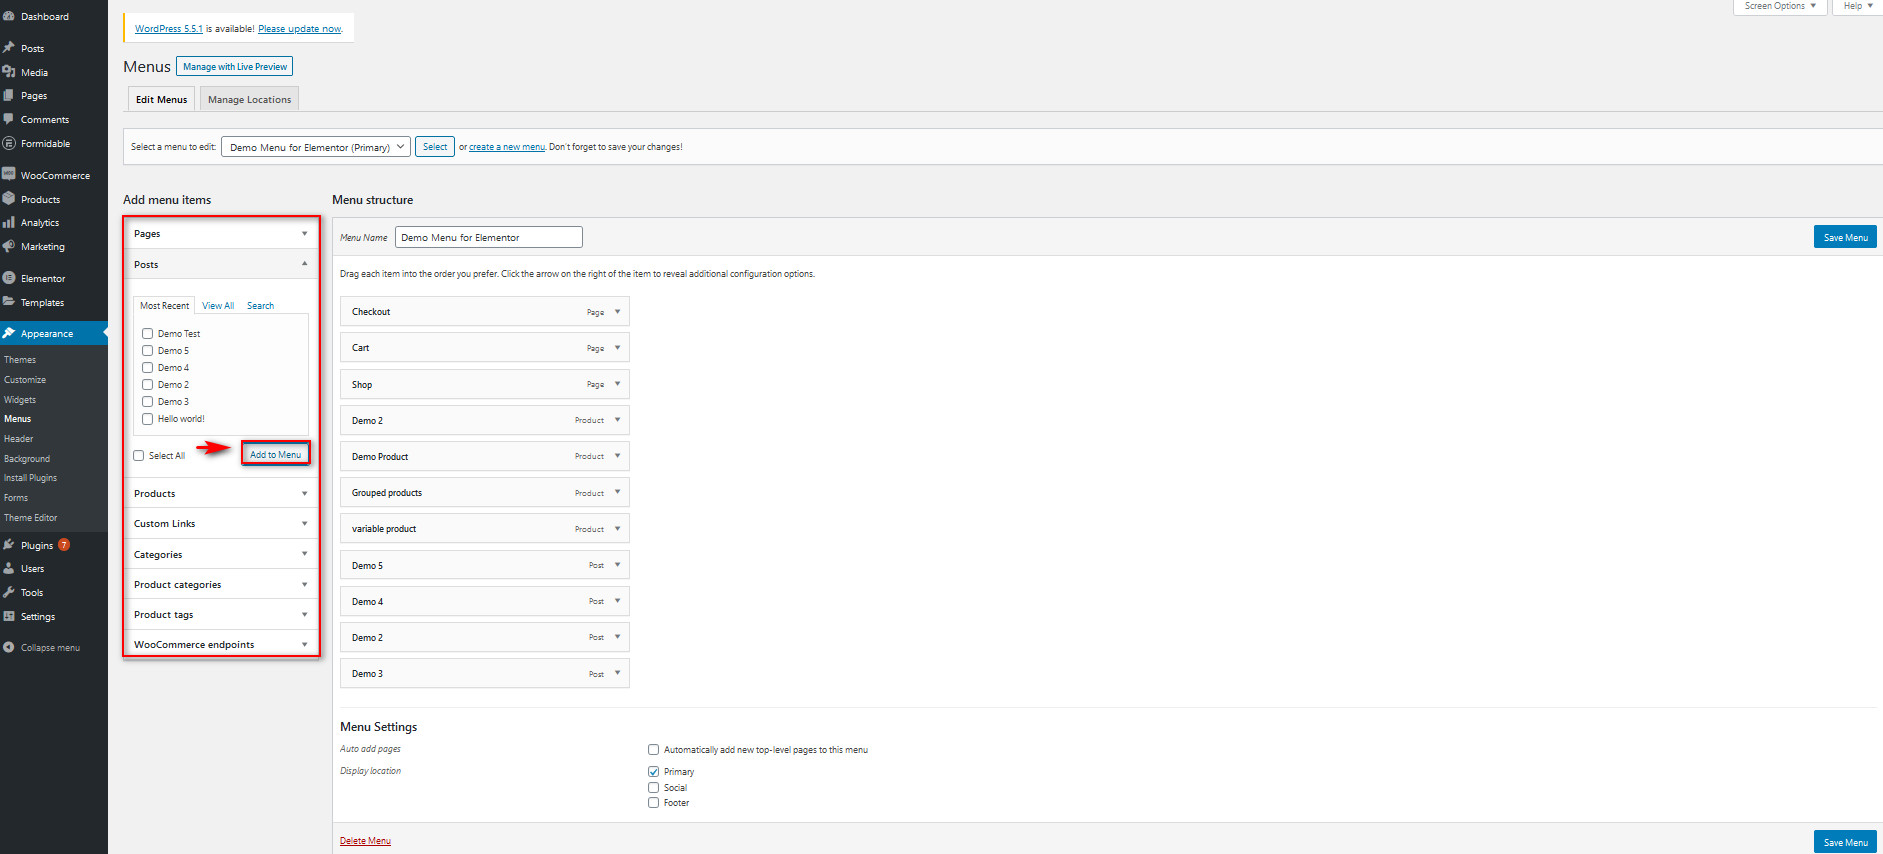Open the Theme Editor submenu item

click(x=31, y=518)
